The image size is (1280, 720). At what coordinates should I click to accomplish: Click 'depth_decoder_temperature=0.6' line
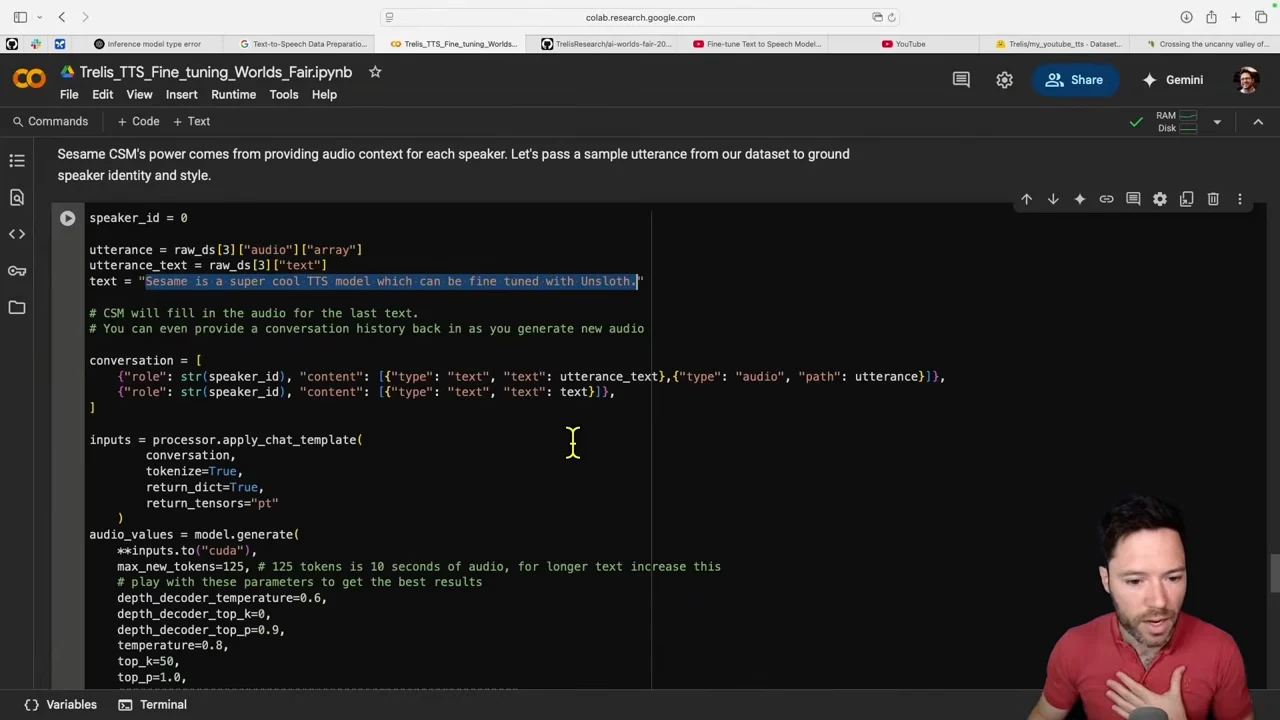222,598
